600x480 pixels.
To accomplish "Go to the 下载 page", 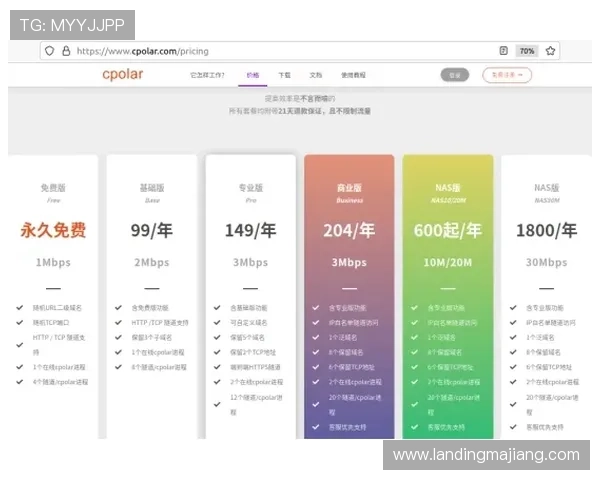I will [284, 75].
